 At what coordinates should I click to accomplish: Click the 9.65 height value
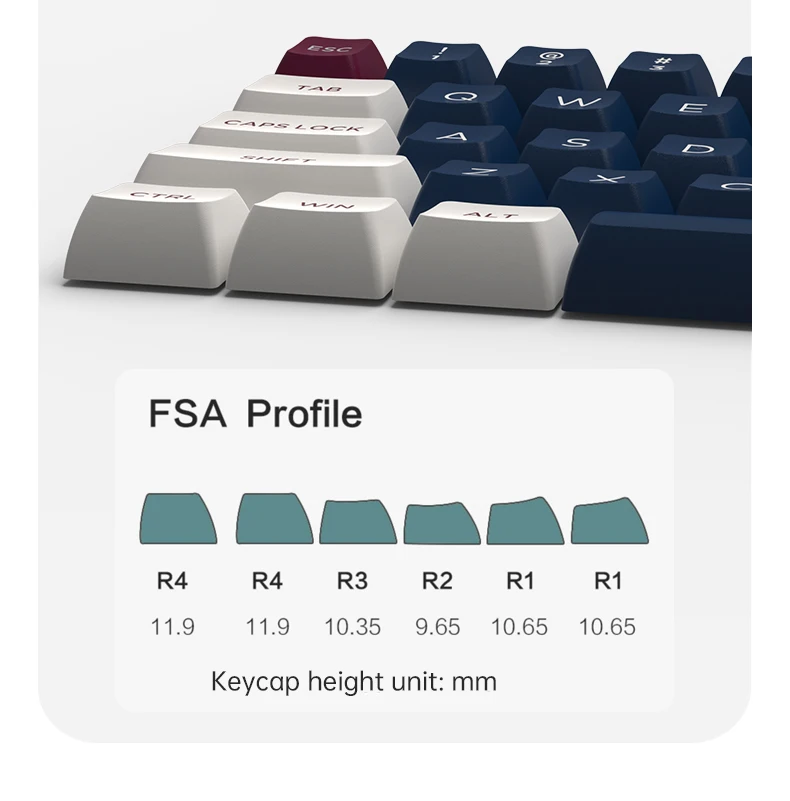(x=437, y=627)
